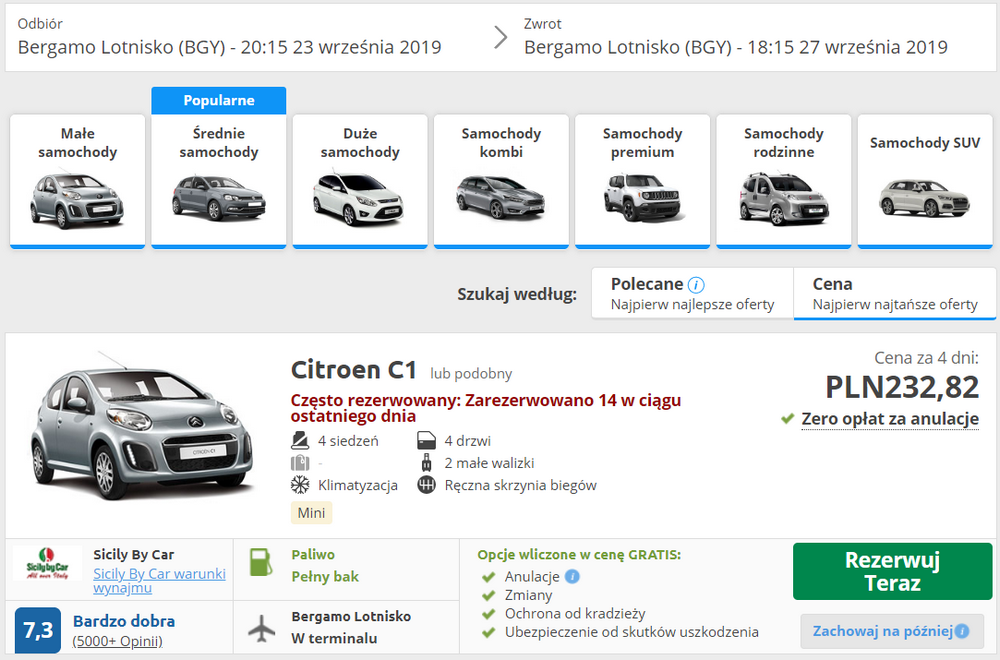Screen dimensions: 1000x660
Task: Click the Mini class tag
Action: pyautogui.click(x=311, y=513)
